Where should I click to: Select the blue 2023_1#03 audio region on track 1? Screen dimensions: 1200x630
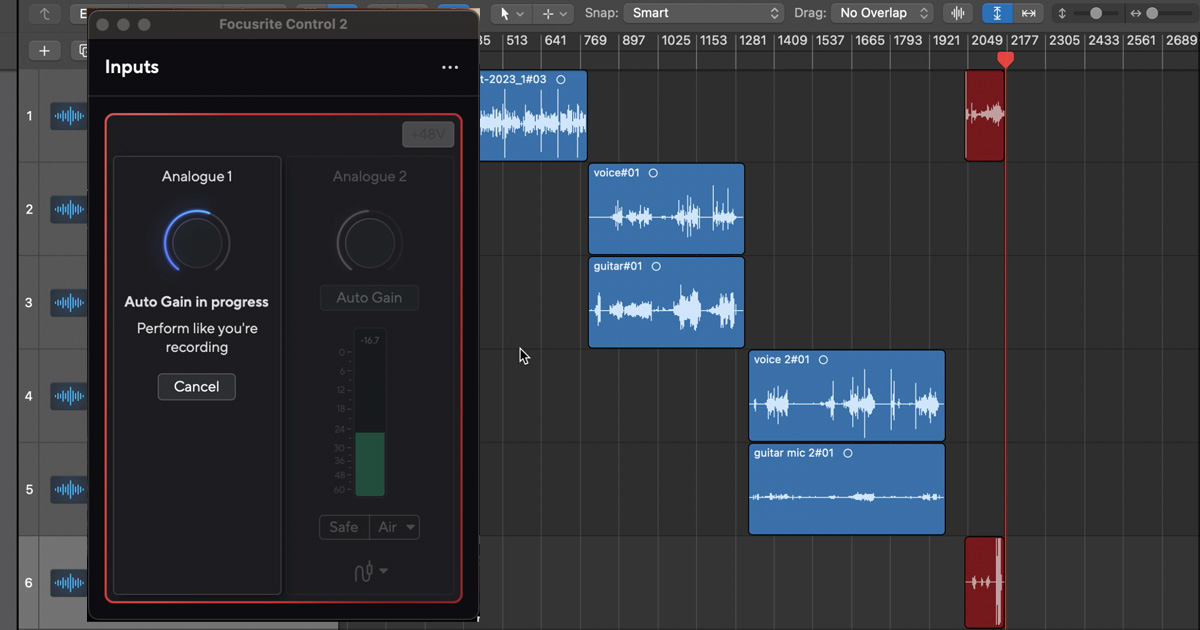point(532,116)
